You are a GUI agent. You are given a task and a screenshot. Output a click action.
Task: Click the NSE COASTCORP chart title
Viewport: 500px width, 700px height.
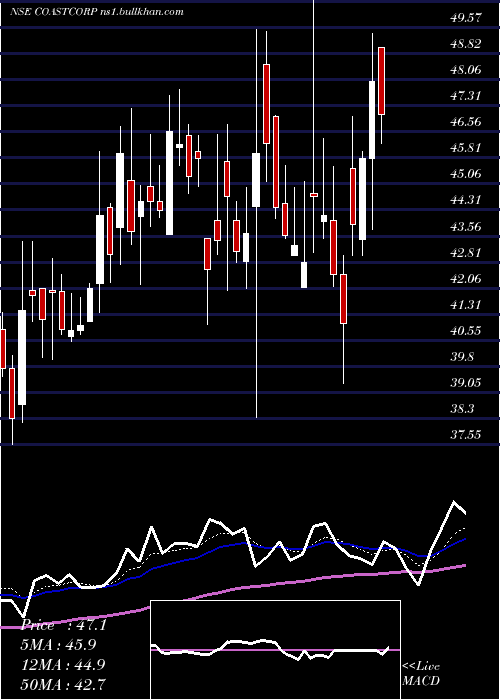click(x=97, y=12)
